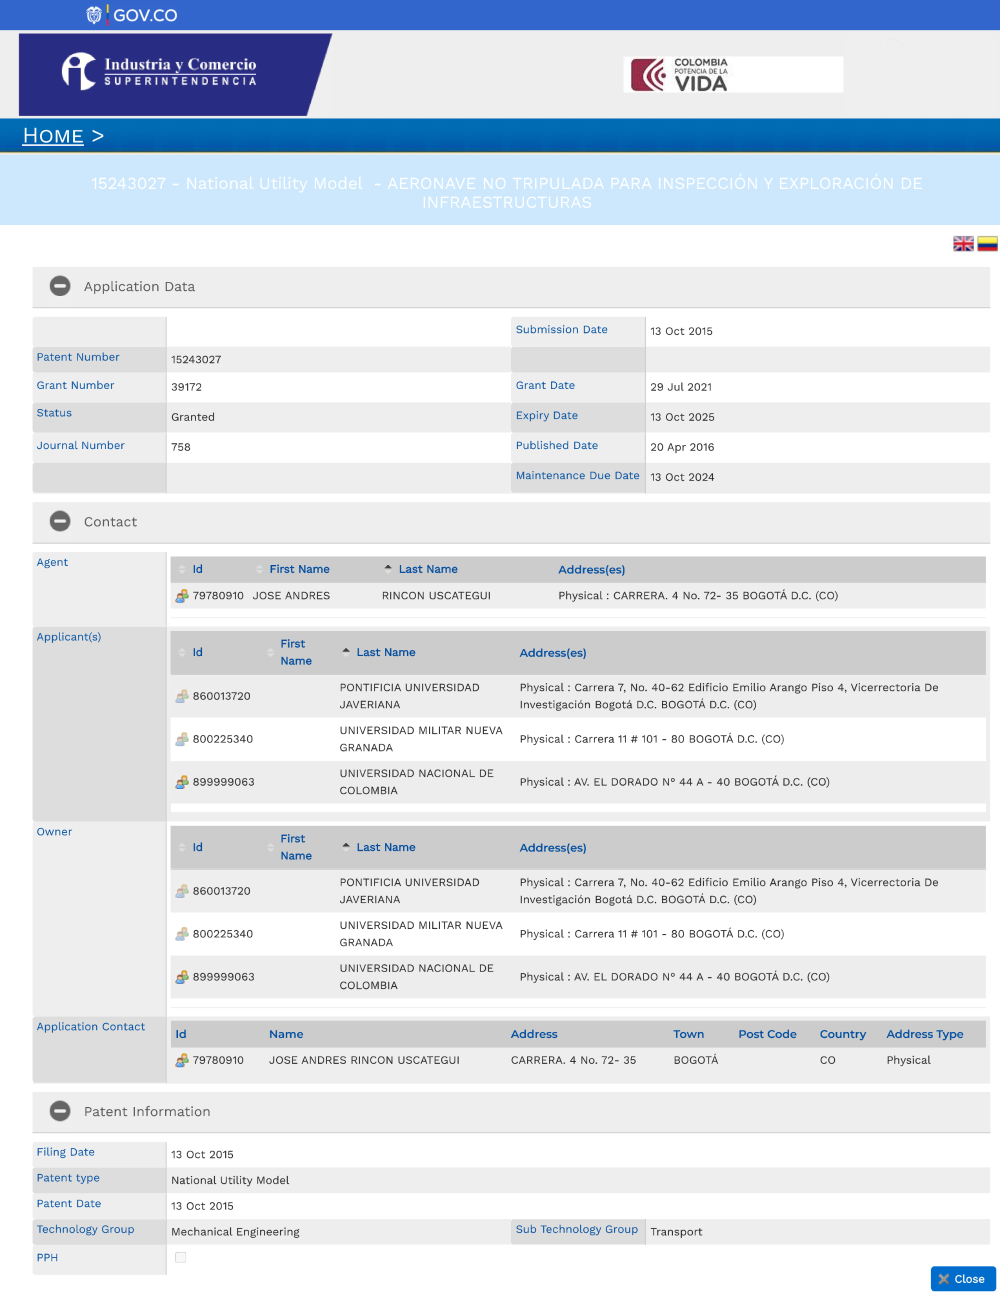
Task: Sort the Agent table by Last Name
Action: click(x=427, y=569)
